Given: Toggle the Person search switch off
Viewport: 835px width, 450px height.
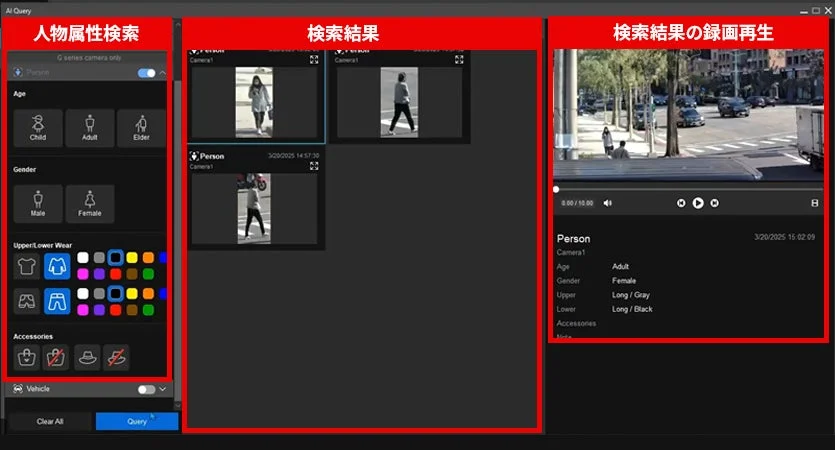Looking at the screenshot, I should pos(146,73).
